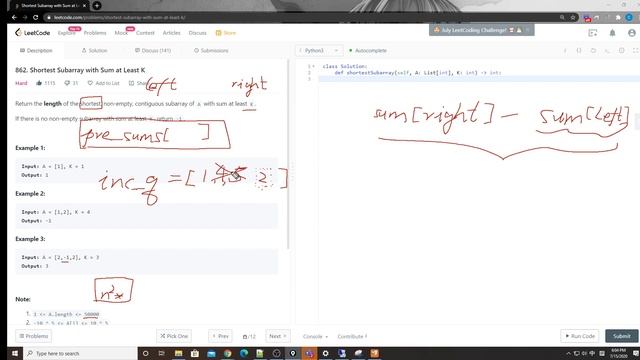Screen dimensions: 640x360
Task: Open a new browser tab
Action: [97, 6]
